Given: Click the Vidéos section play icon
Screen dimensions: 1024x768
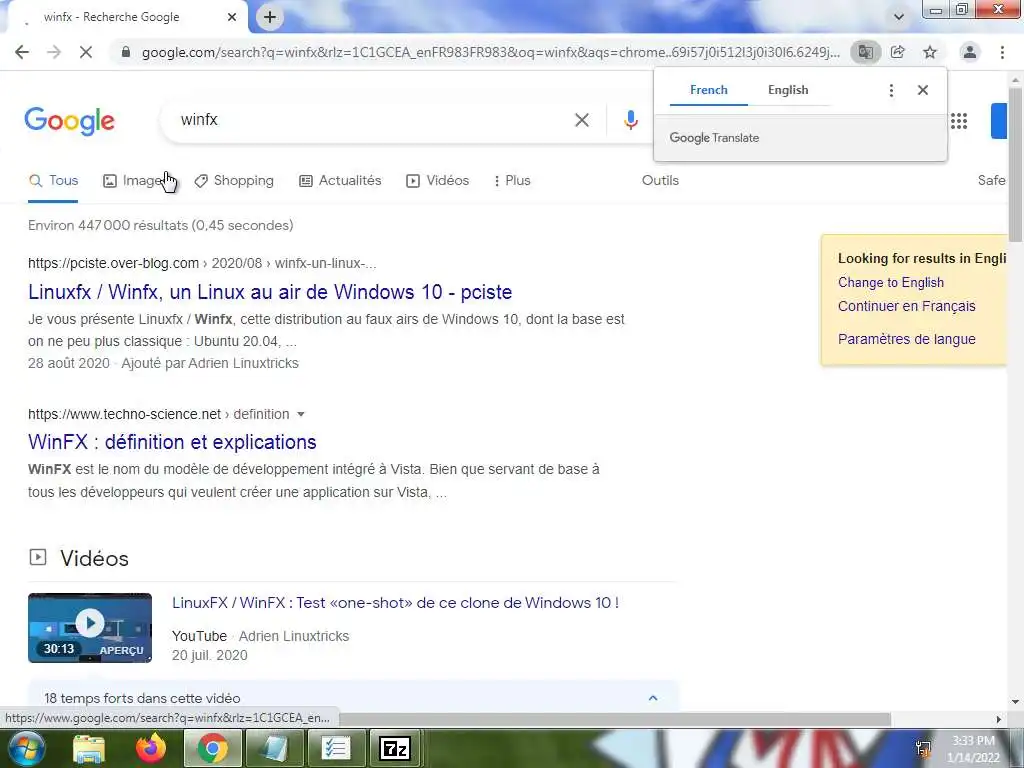Looking at the screenshot, I should [38, 557].
